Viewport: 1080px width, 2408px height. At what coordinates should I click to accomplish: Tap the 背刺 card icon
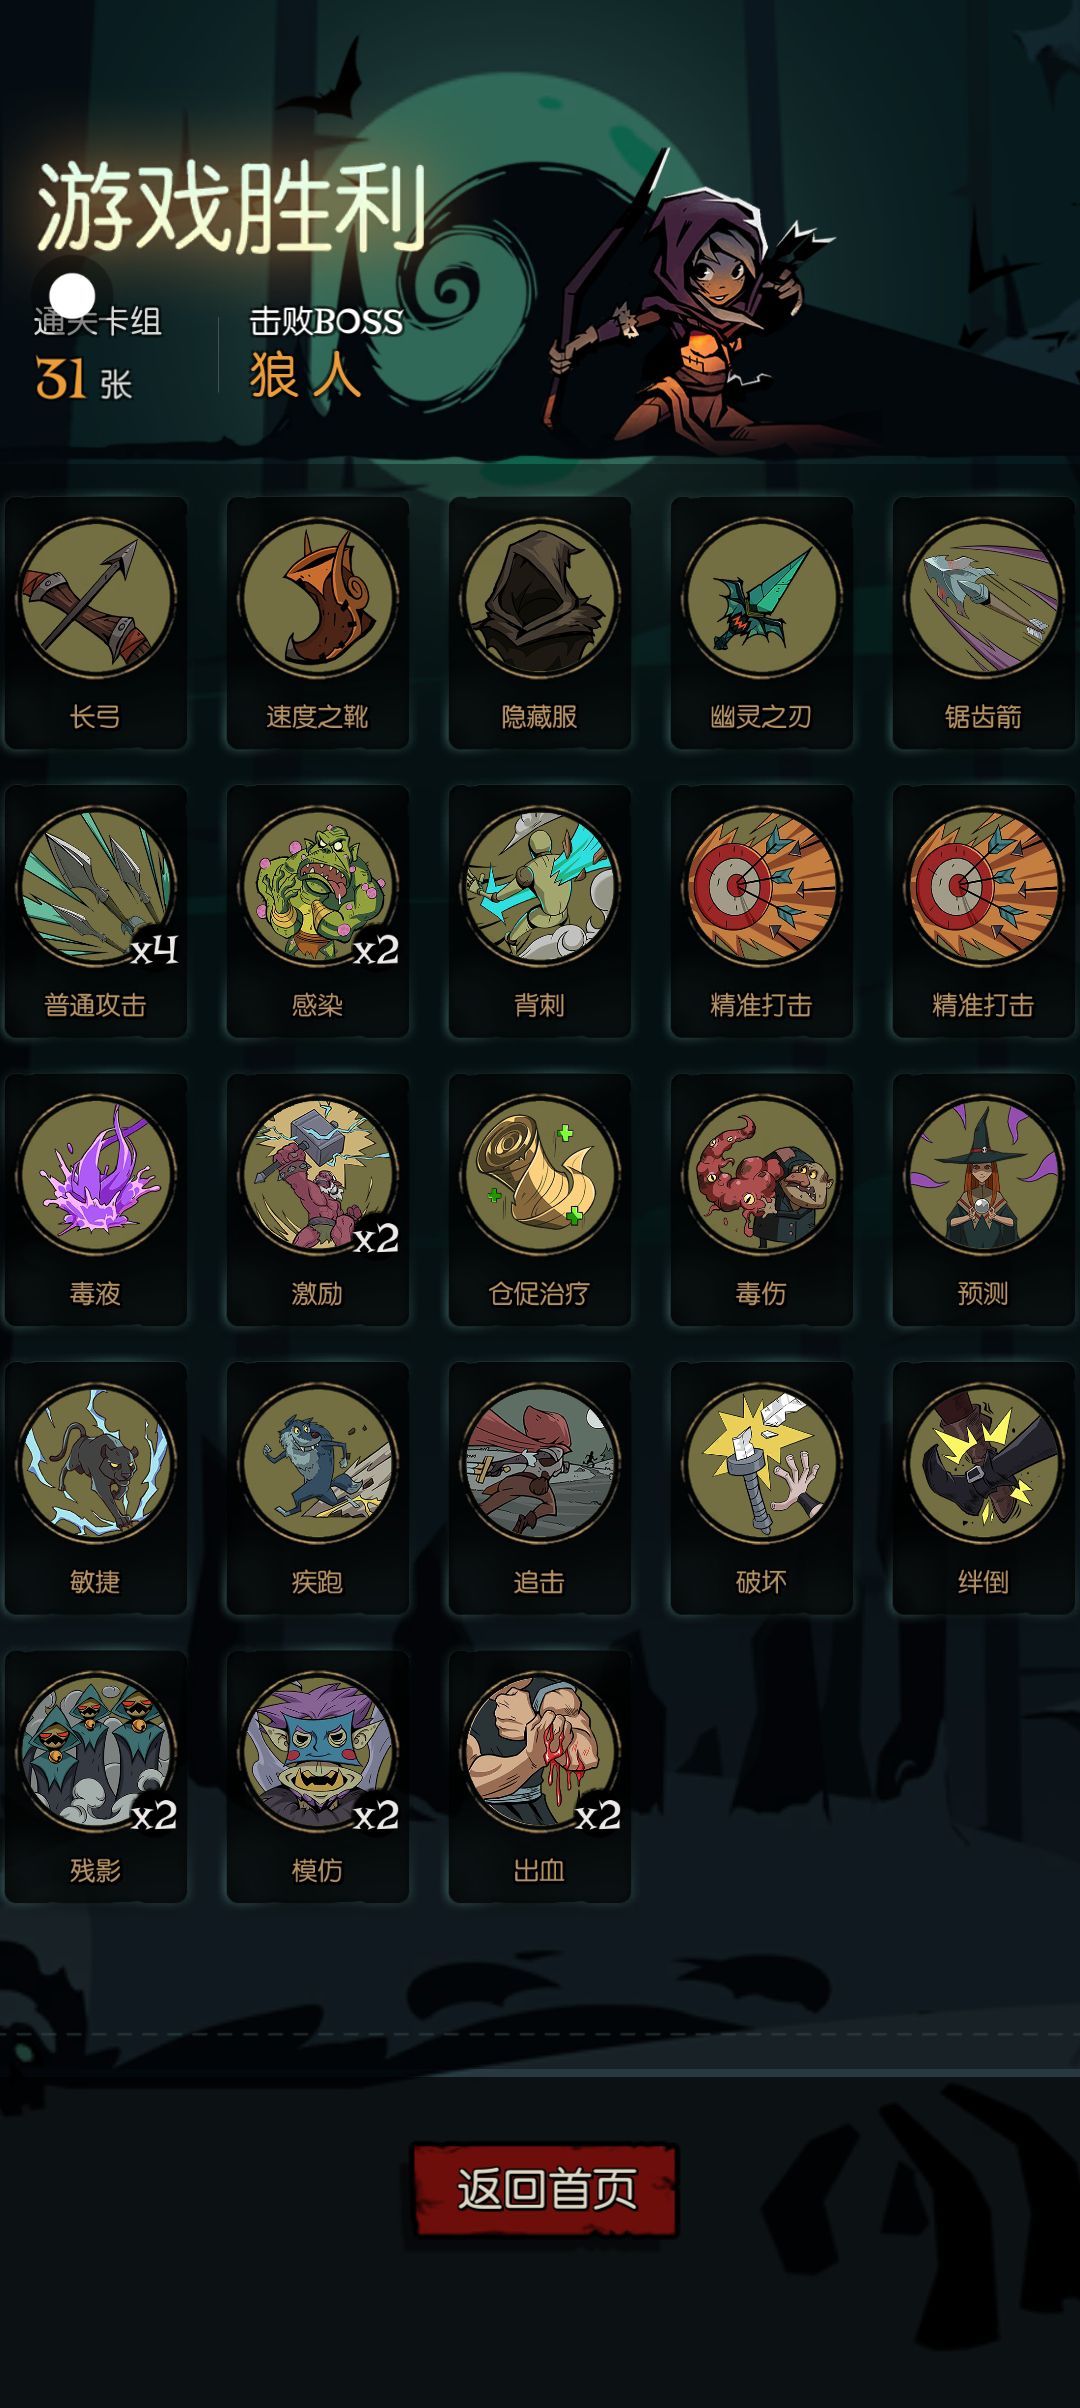[x=540, y=885]
